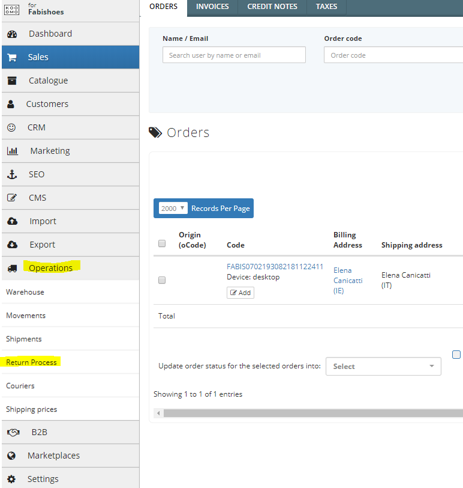Open the Import menu item
Image resolution: width=463 pixels, height=488 pixels.
(x=70, y=221)
